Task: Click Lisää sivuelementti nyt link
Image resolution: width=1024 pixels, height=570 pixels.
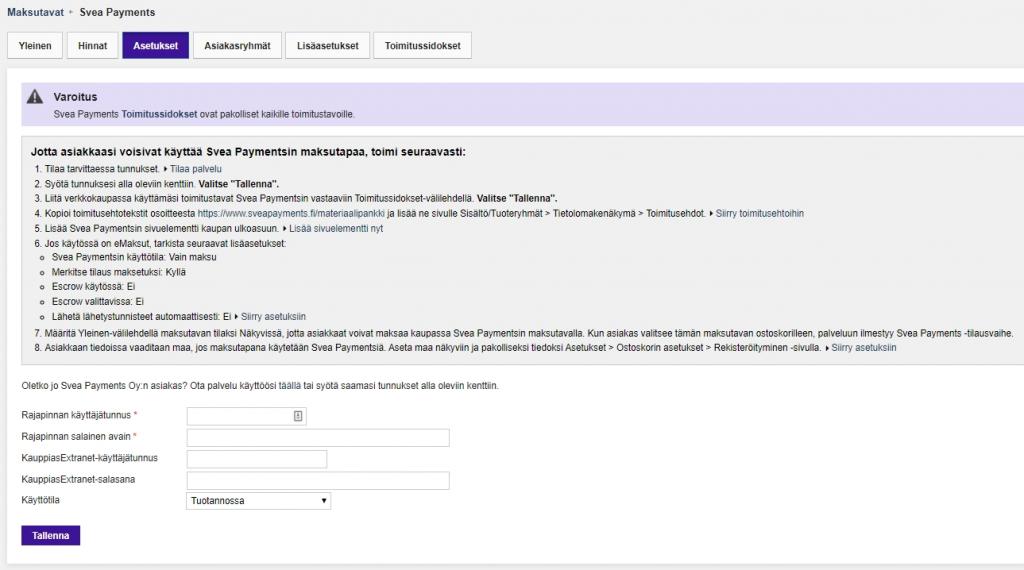Action: [x=336, y=229]
